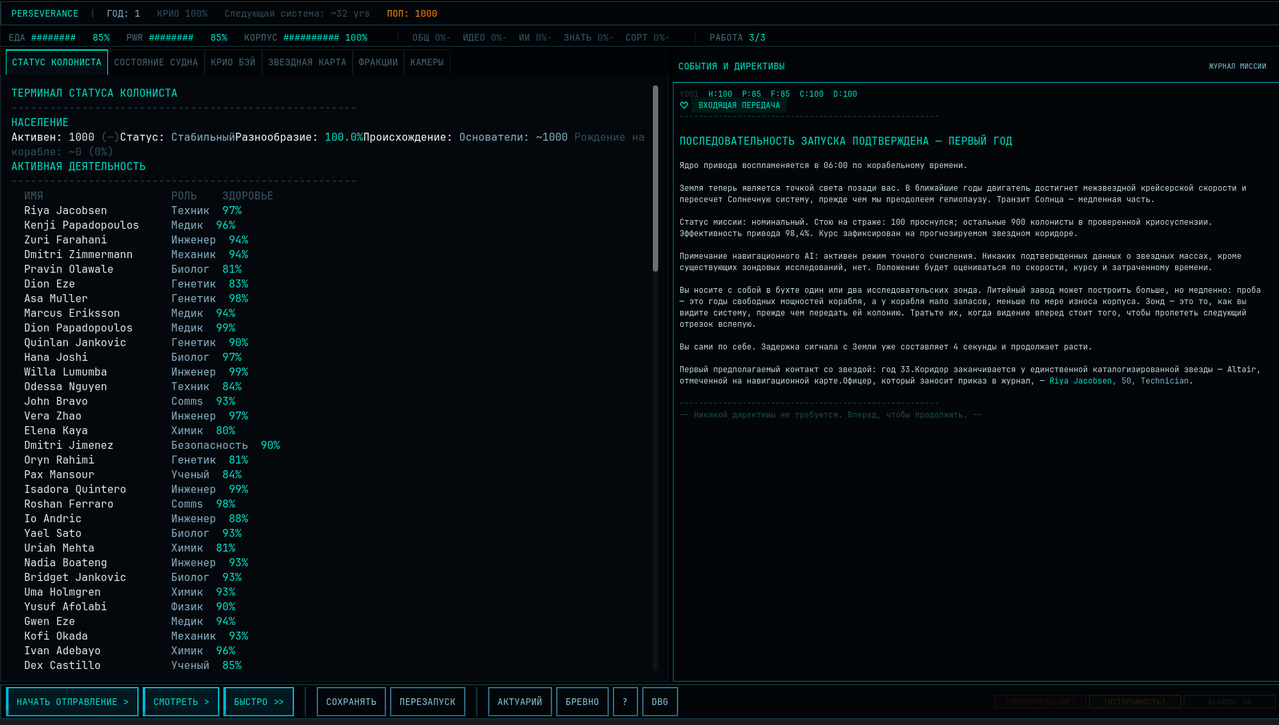Image resolution: width=1279 pixels, height=725 pixels.
Task: Click the СОБЫТИЯ И ДИРЕКТИВЫ panel title
Action: tap(731, 66)
